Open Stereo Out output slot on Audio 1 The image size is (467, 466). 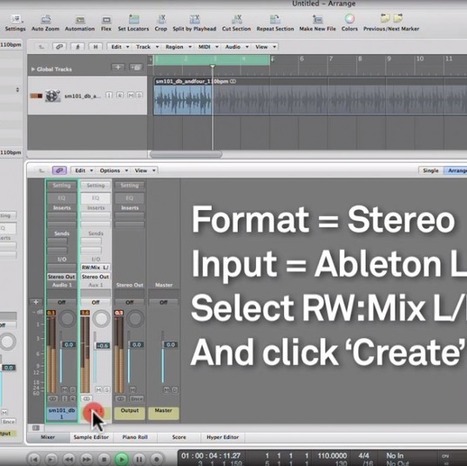tap(62, 277)
